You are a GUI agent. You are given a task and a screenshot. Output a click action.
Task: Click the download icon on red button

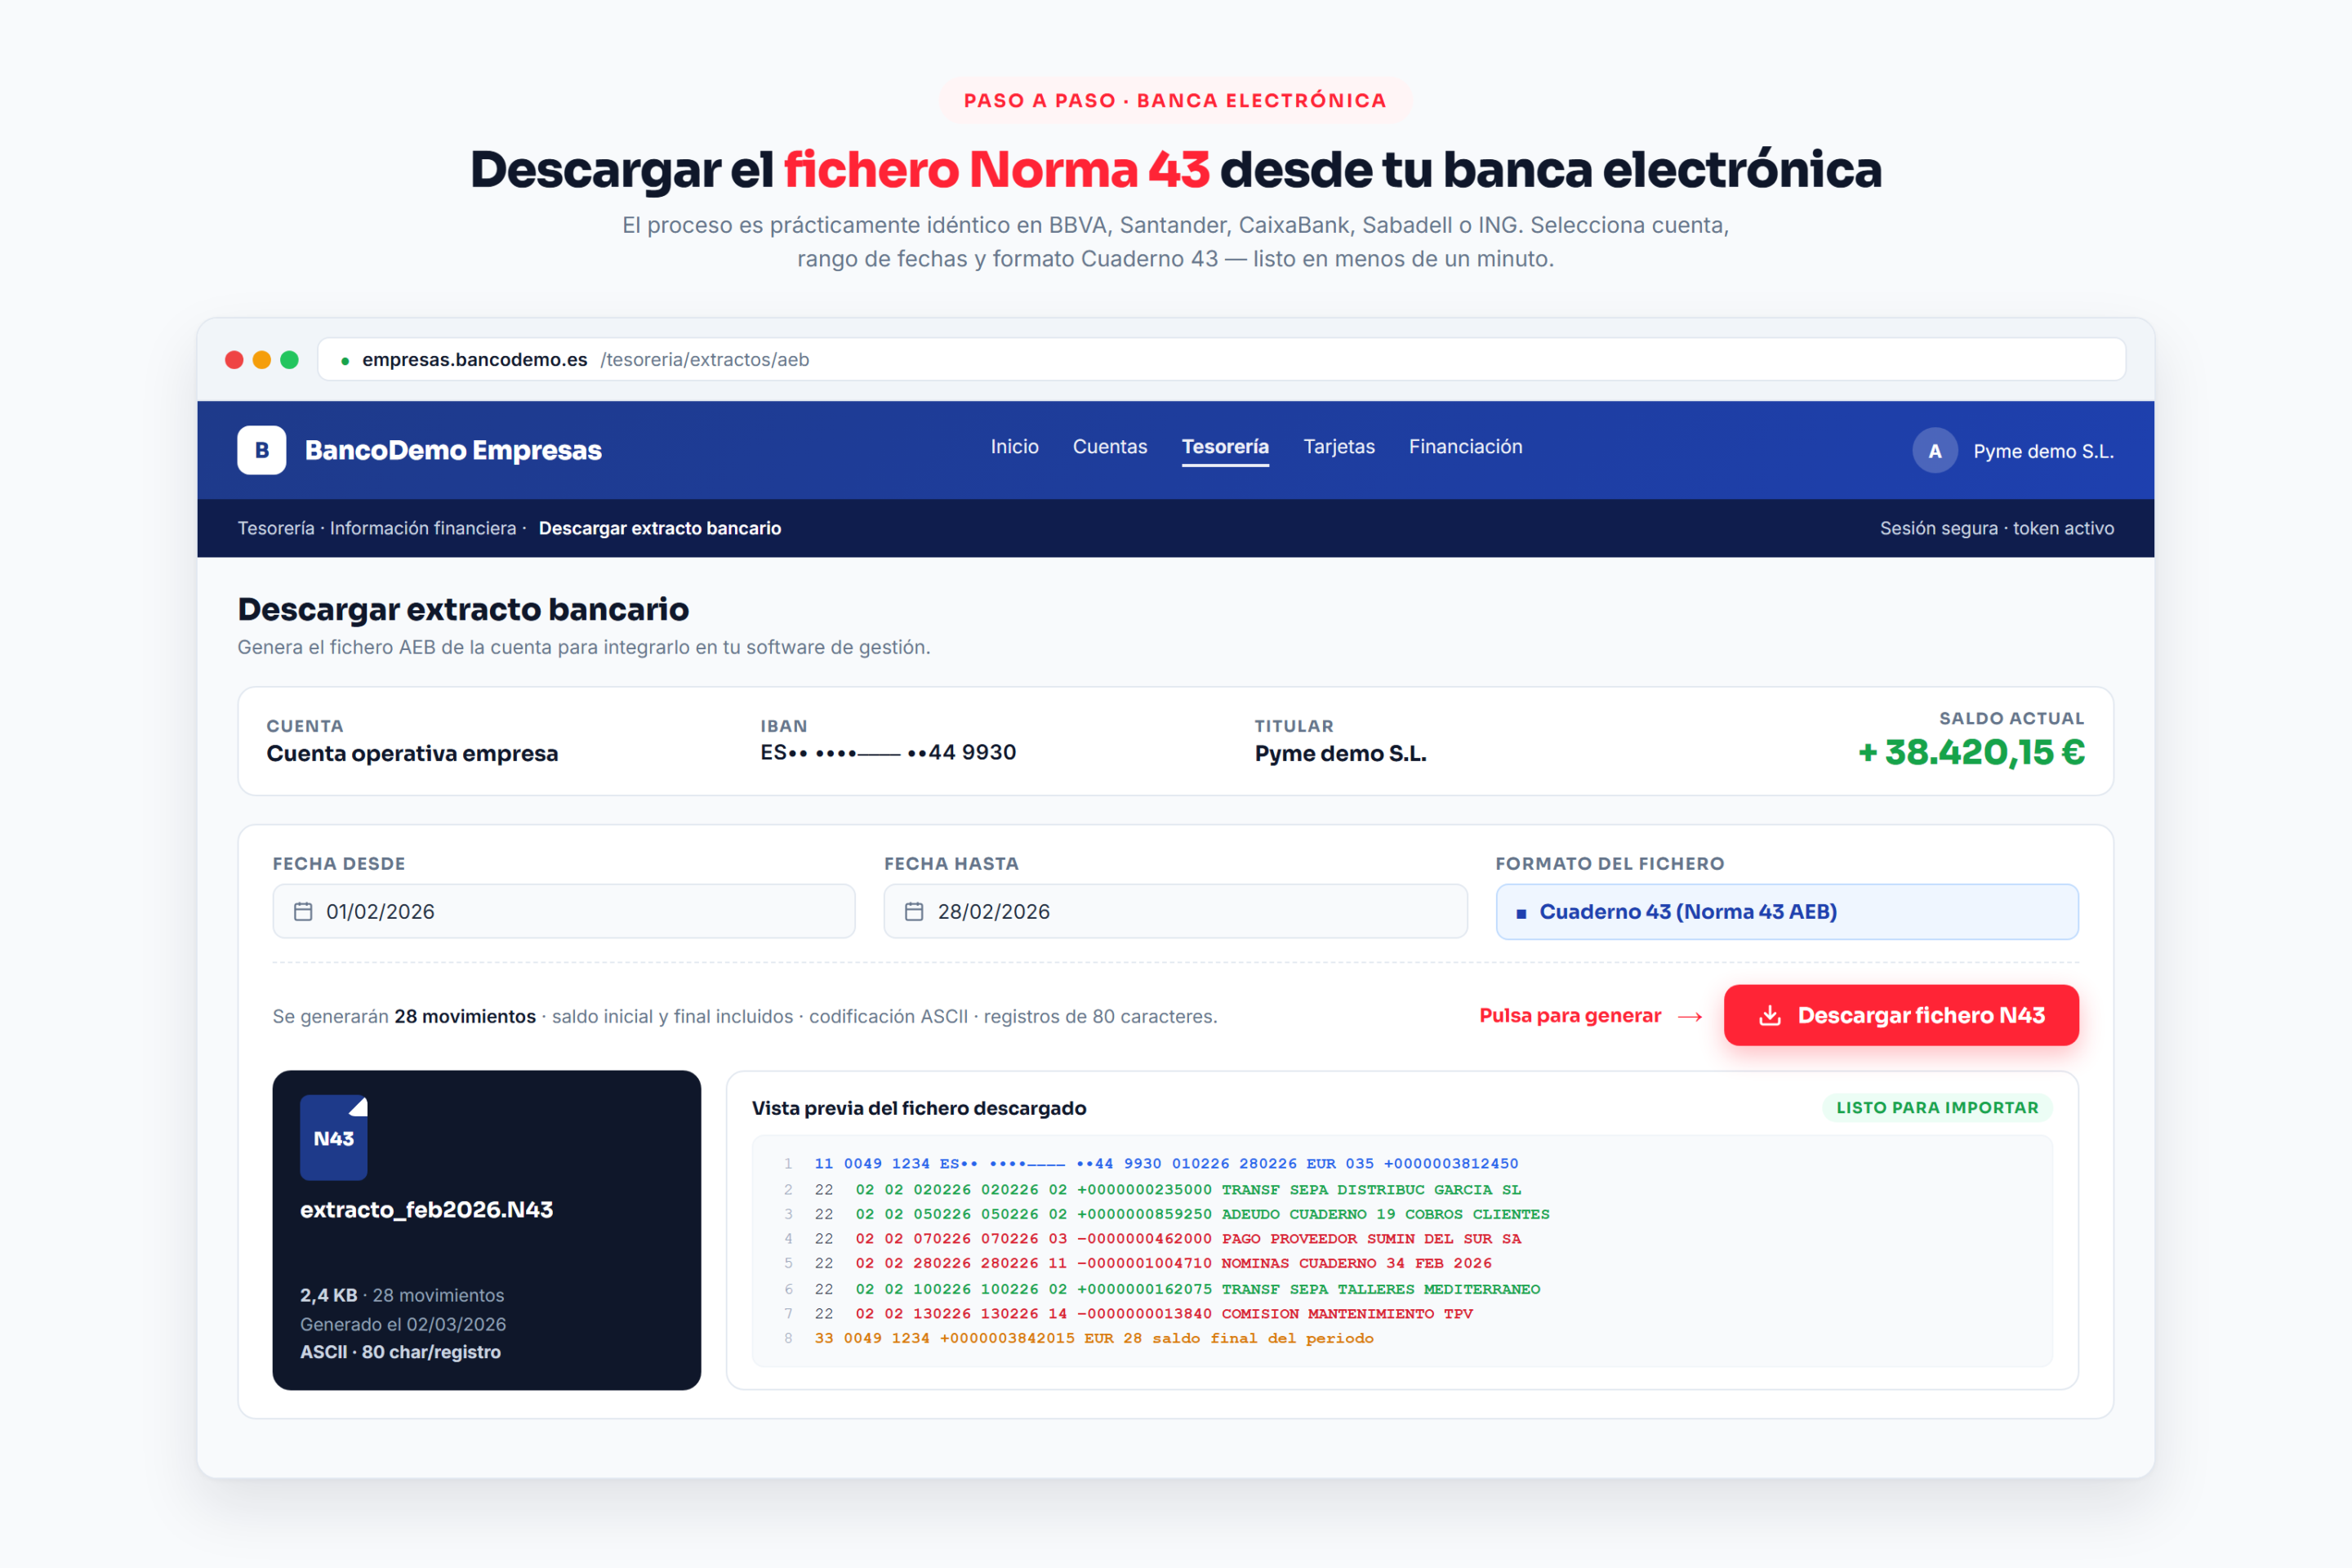pyautogui.click(x=1770, y=1015)
